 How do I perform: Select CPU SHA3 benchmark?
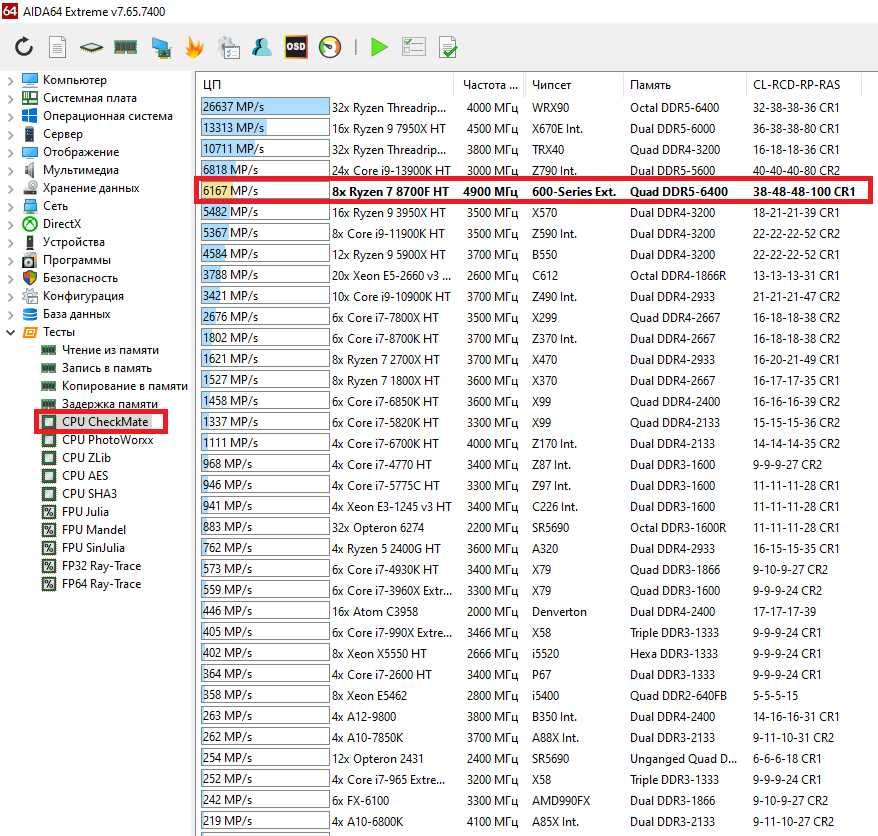click(90, 493)
